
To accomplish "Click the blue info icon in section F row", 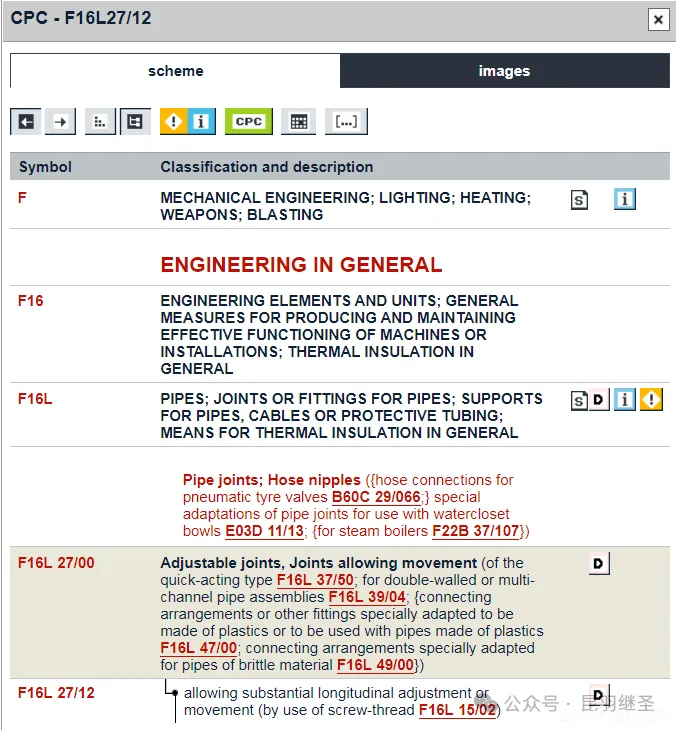I will click(625, 200).
